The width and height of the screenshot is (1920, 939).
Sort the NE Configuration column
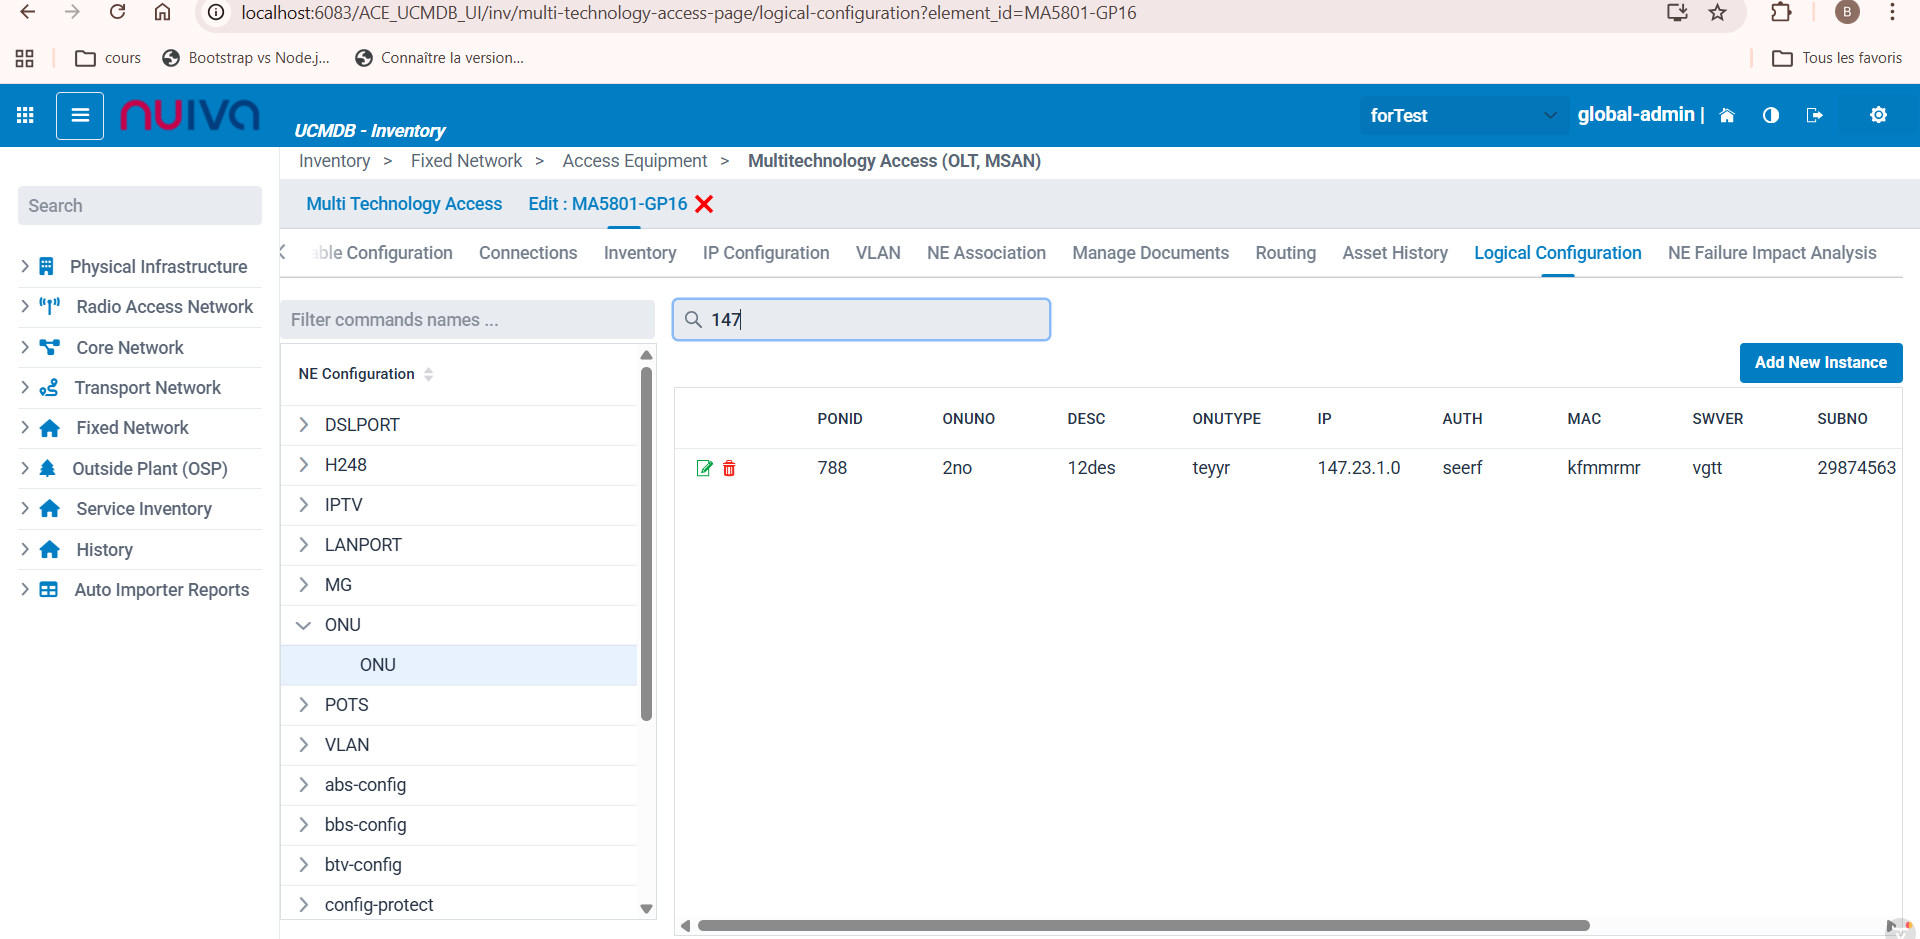coord(428,374)
